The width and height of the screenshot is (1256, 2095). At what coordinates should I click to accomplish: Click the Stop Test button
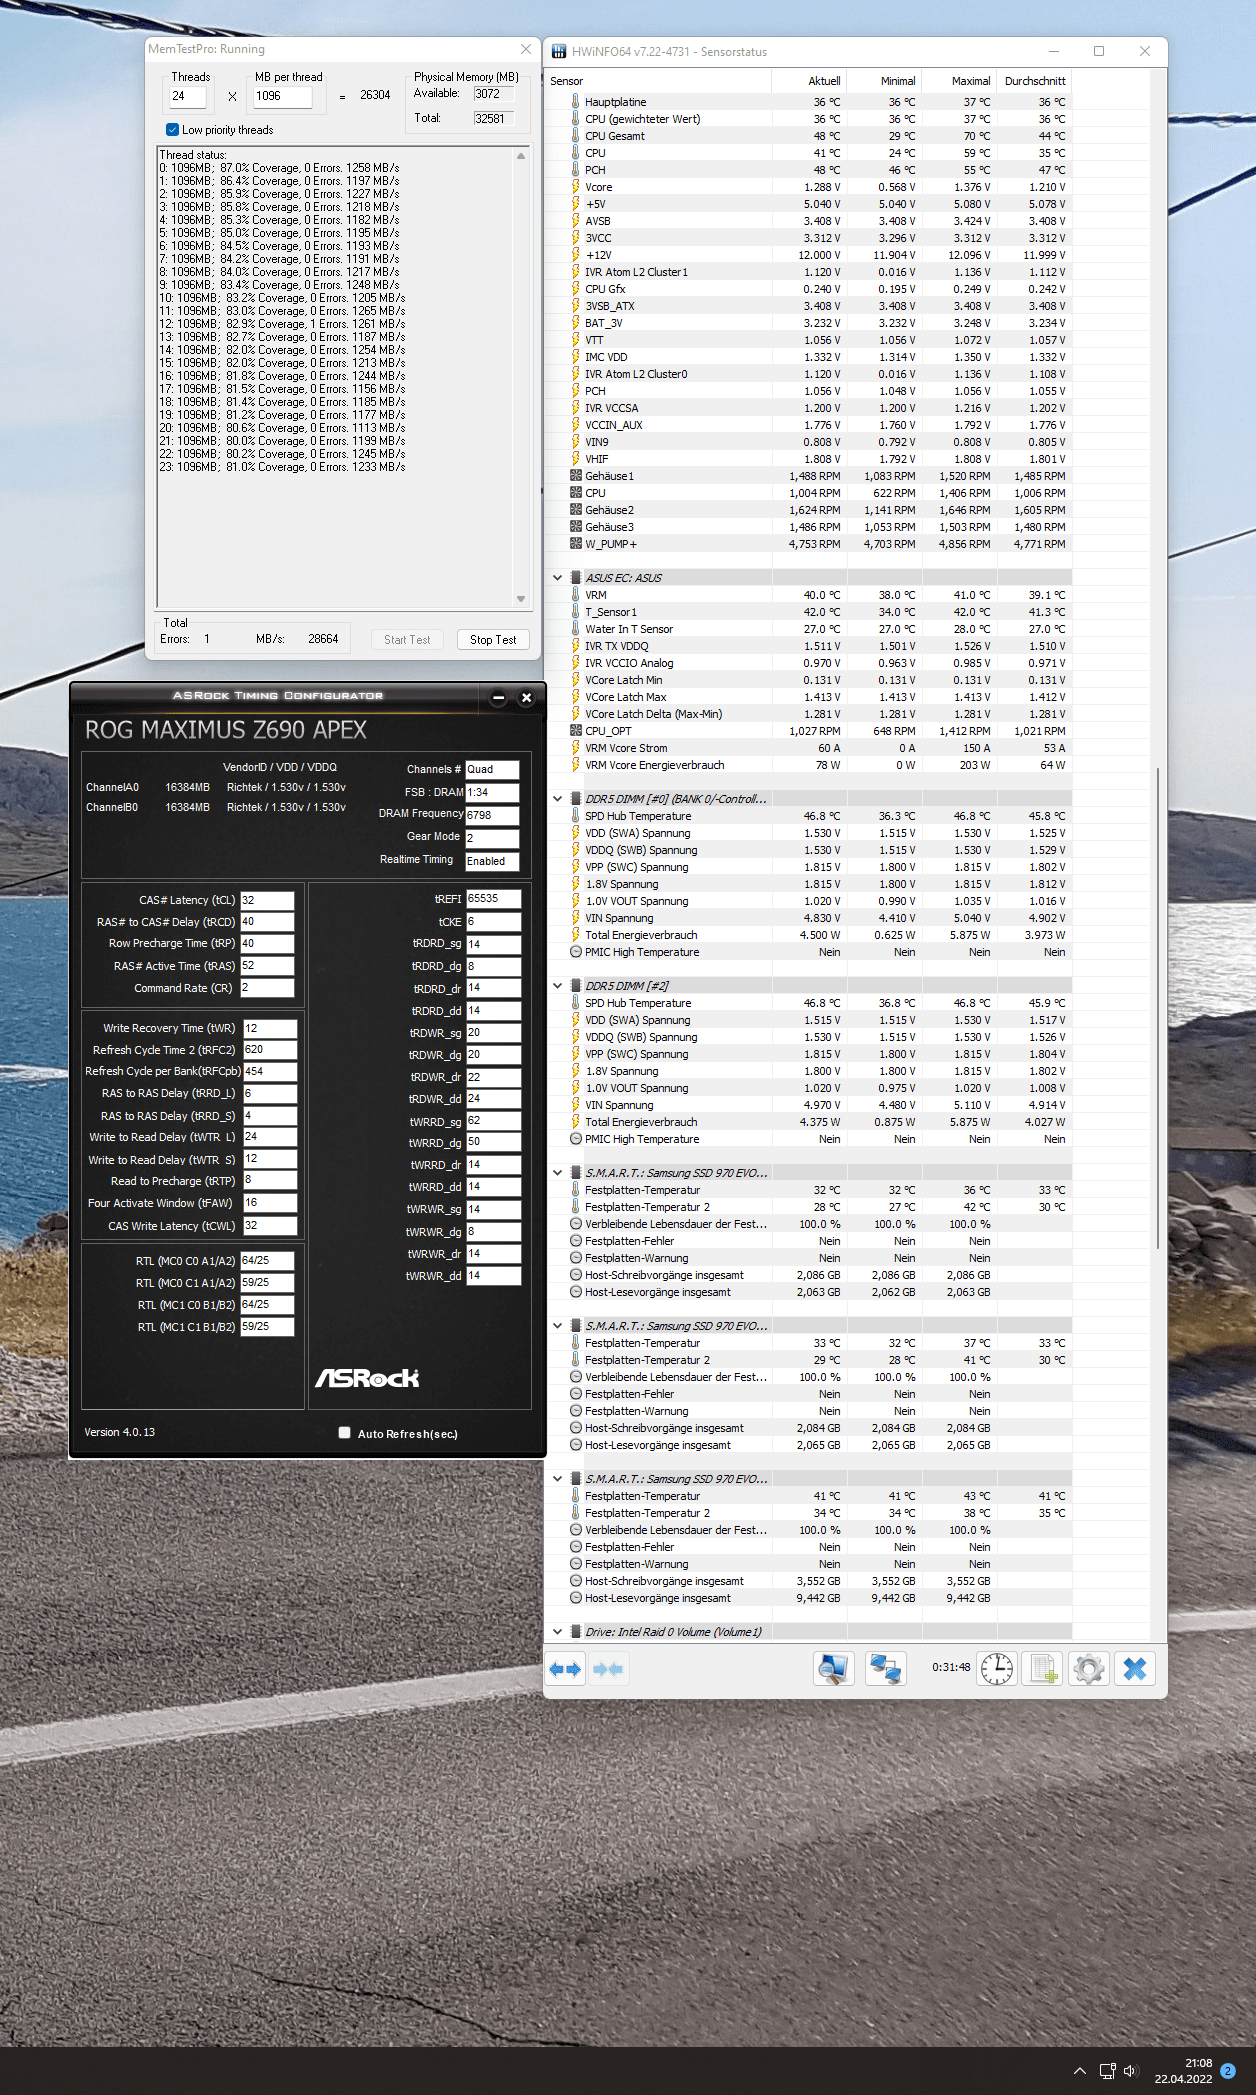coord(493,640)
